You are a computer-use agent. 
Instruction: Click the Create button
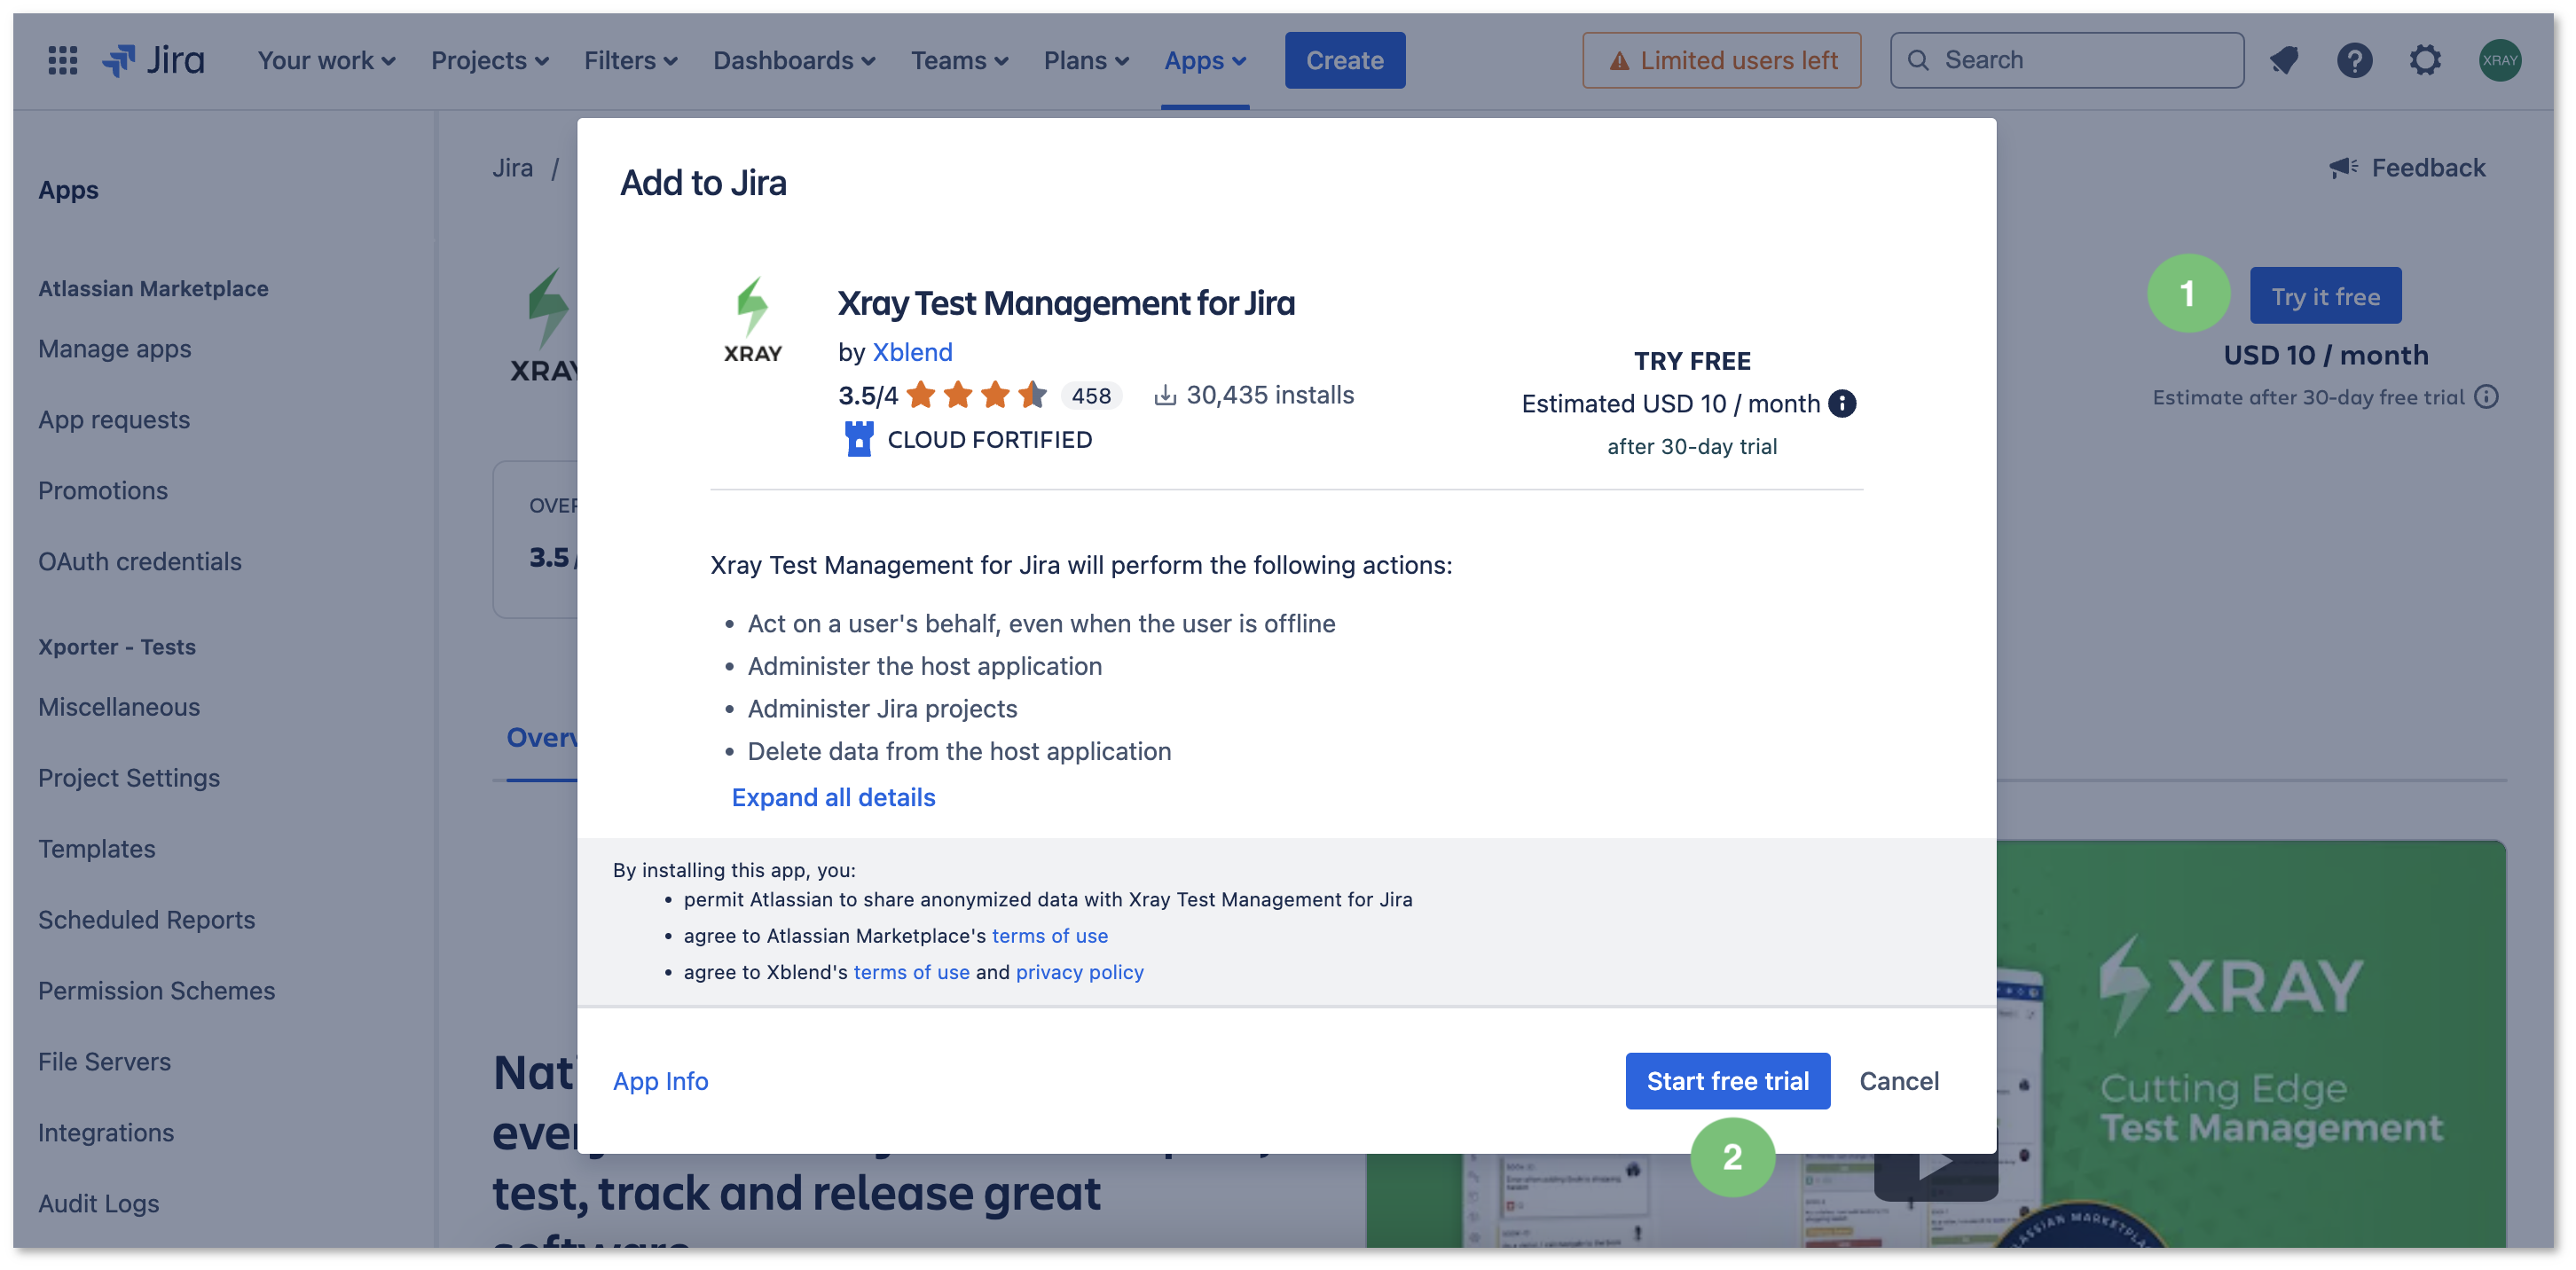1344,60
